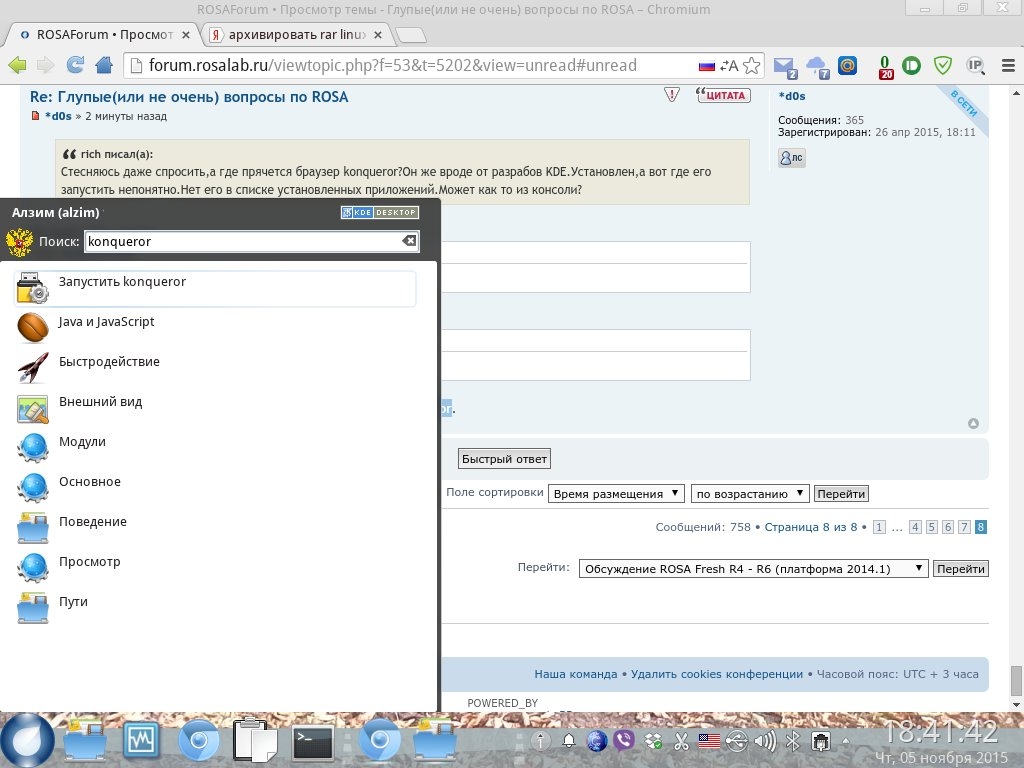Click 'Перейти' next to forum jump dropdown
Viewport: 1024px width, 768px height.
coord(961,569)
